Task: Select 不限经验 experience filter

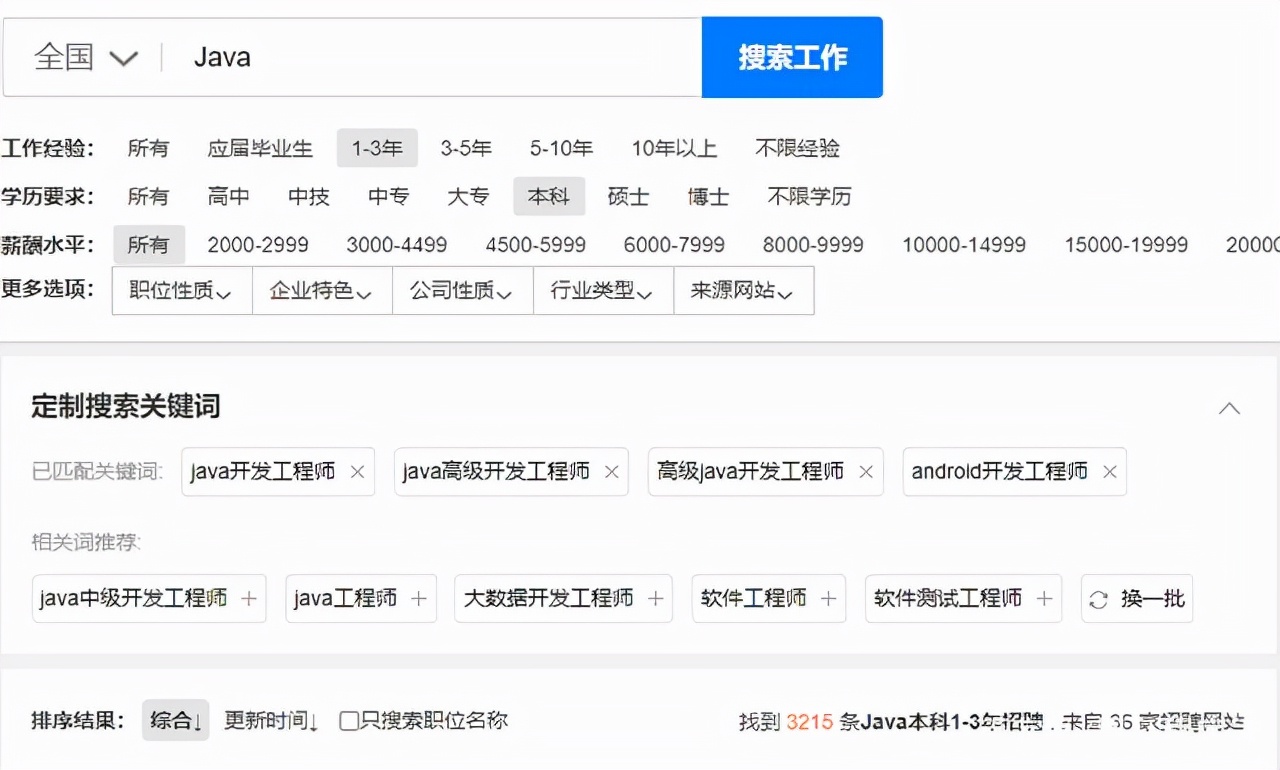Action: coord(797,148)
